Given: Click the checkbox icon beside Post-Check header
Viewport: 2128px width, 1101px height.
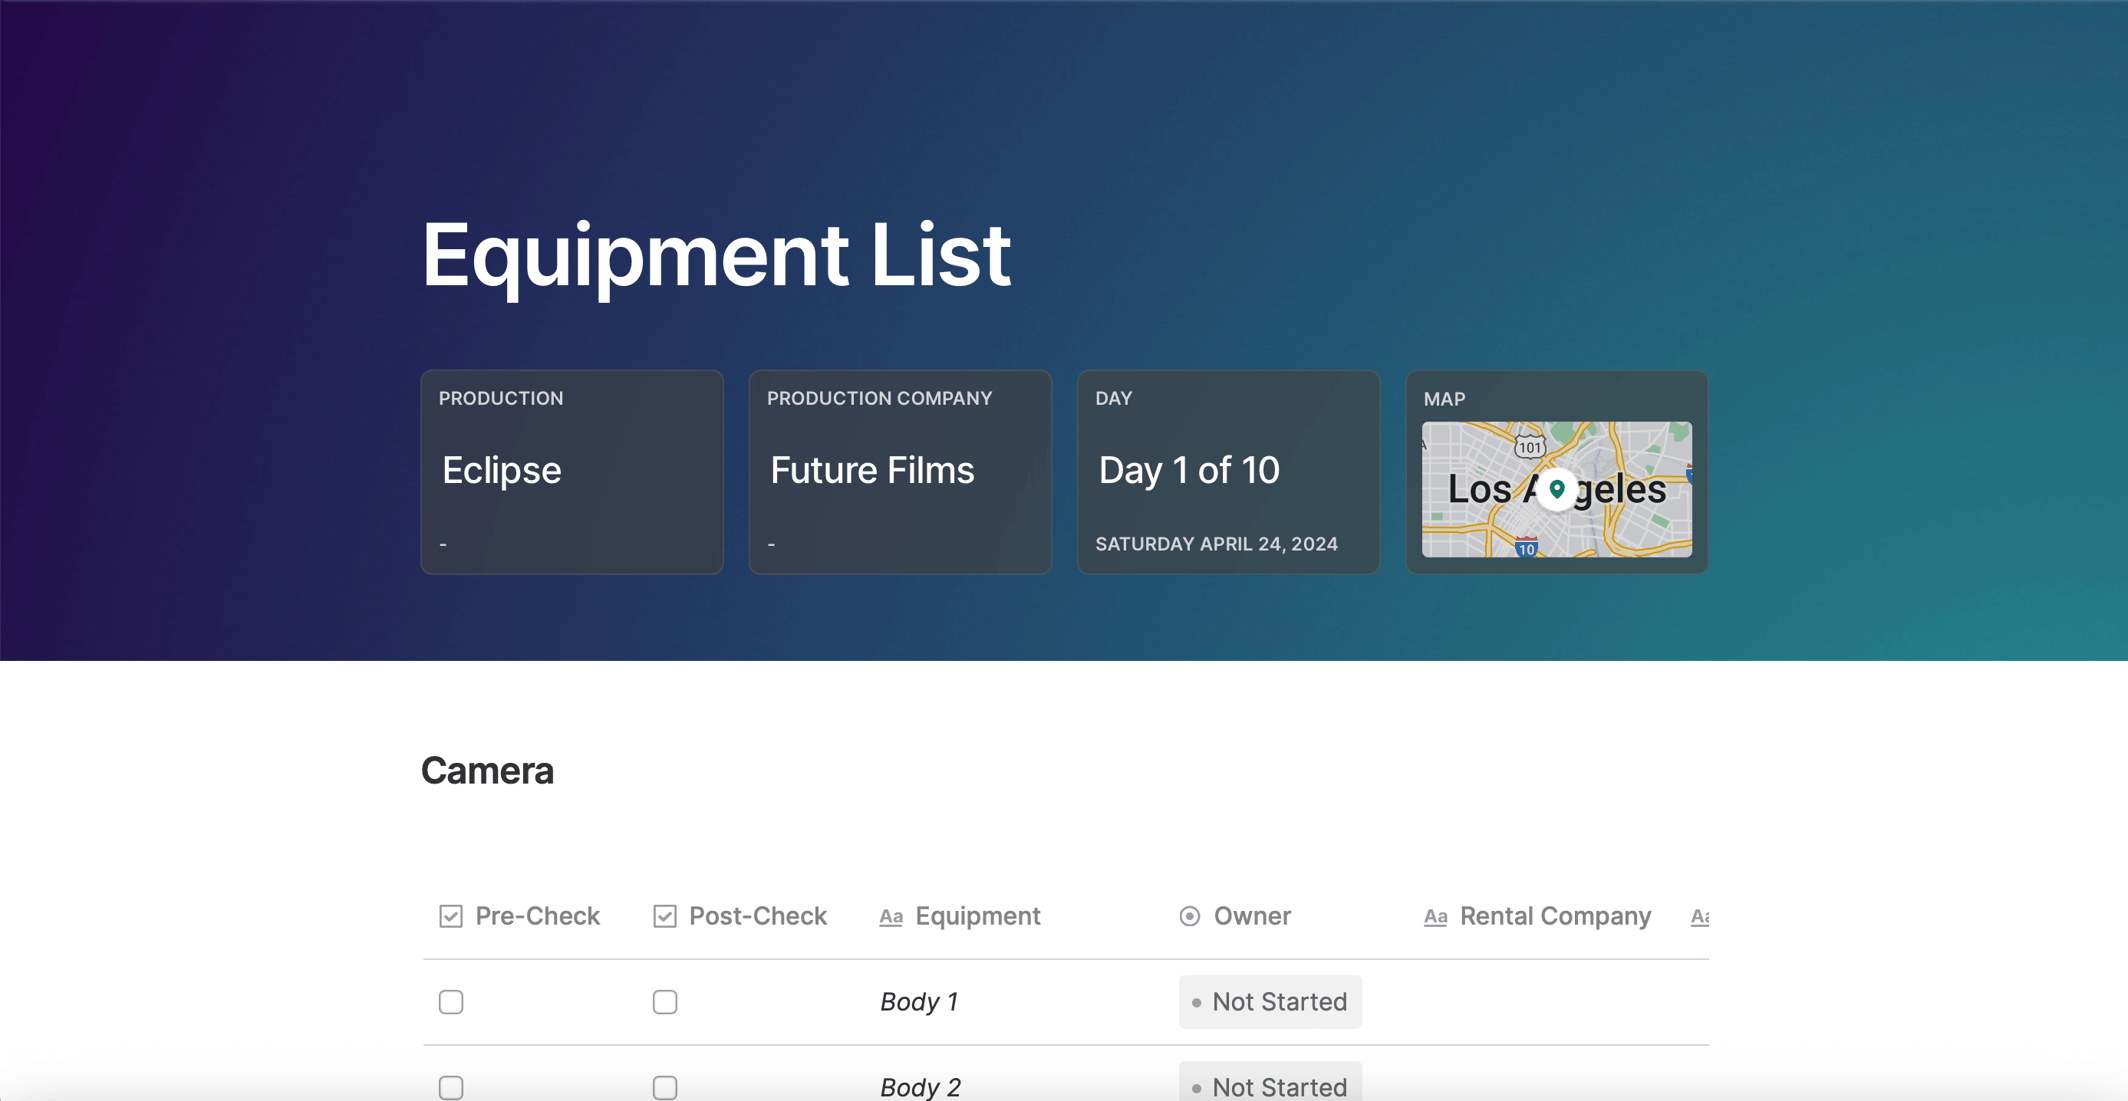Looking at the screenshot, I should pos(664,916).
